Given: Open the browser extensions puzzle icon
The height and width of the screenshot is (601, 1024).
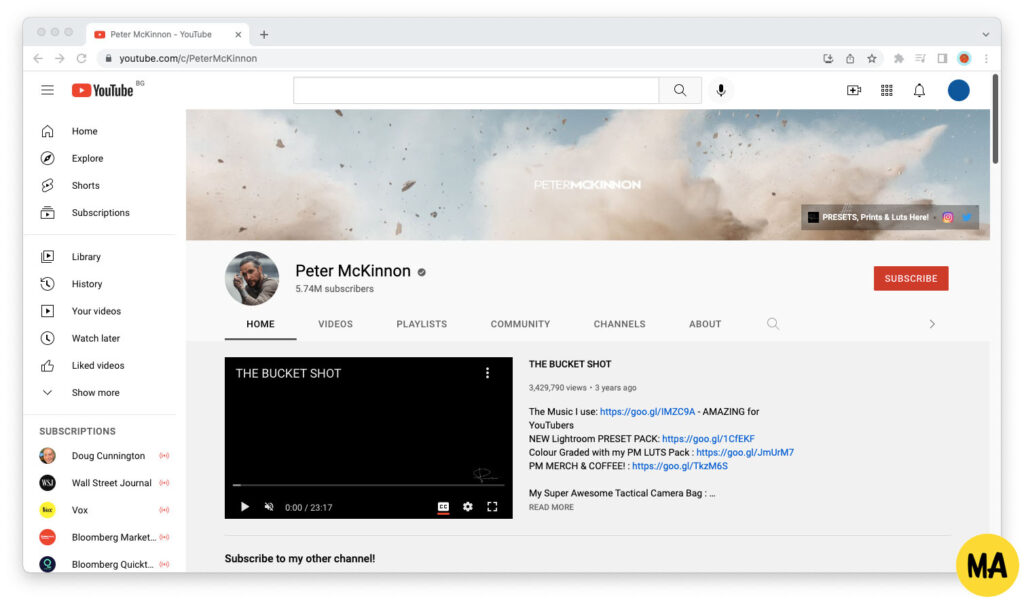Looking at the screenshot, I should pyautogui.click(x=899, y=59).
